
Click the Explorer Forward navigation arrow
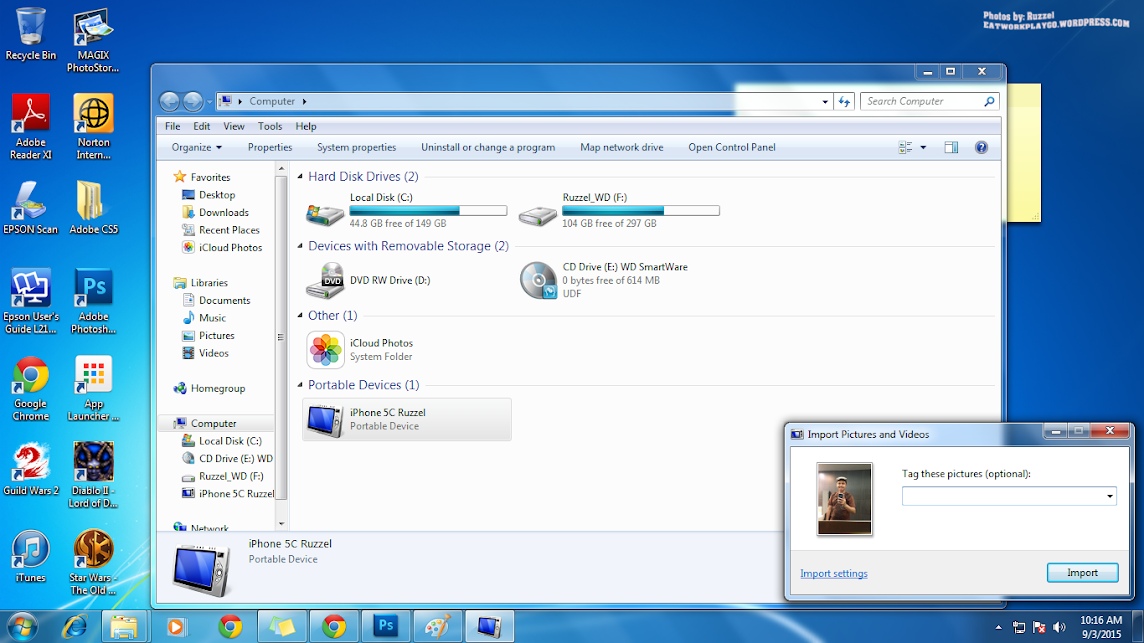click(193, 101)
